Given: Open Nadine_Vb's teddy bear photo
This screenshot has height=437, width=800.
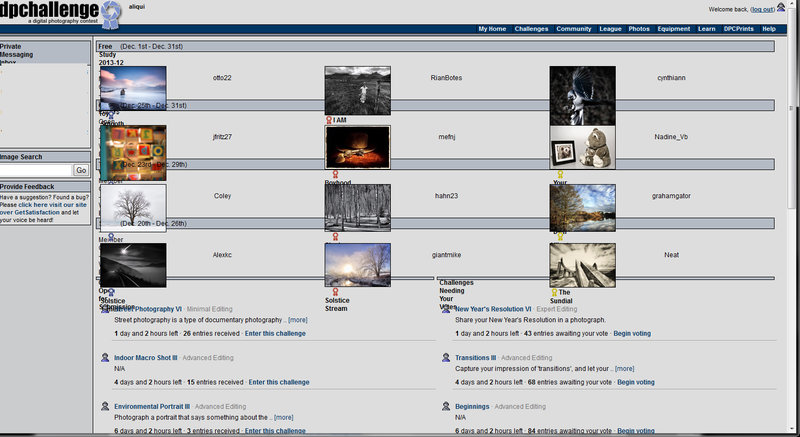Looking at the screenshot, I should pyautogui.click(x=583, y=147).
